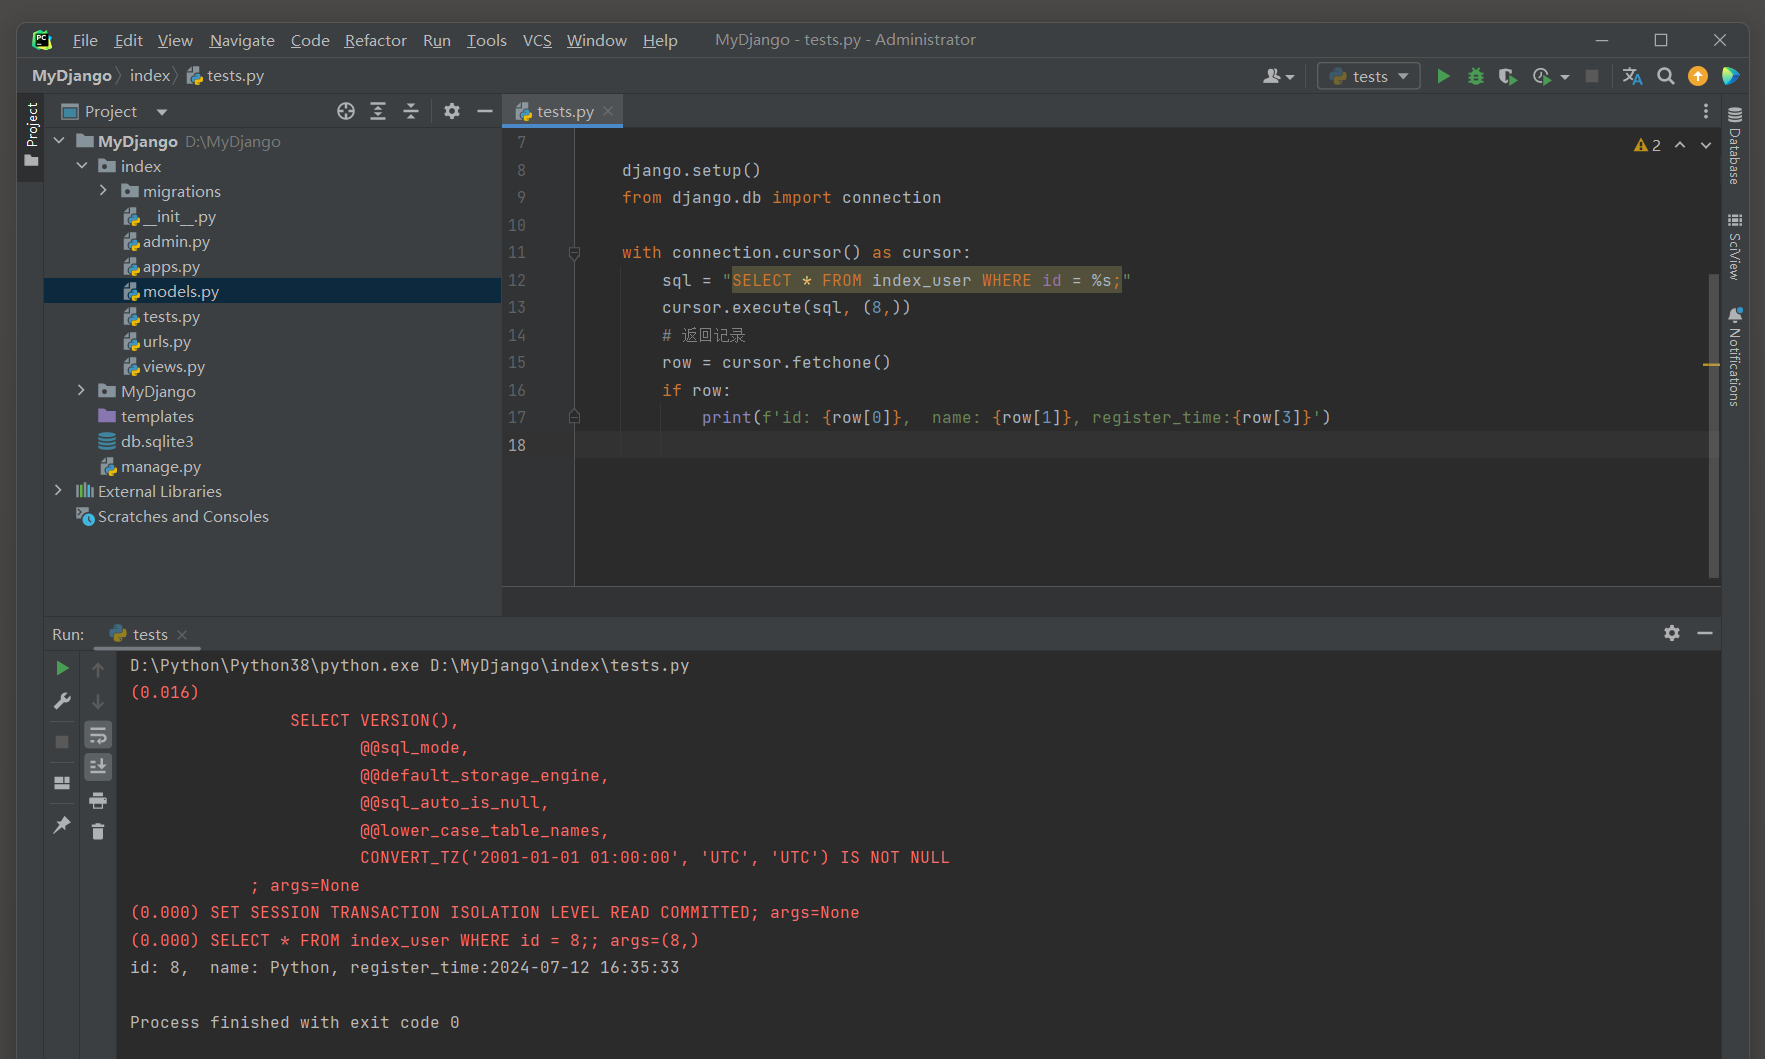Go to next highlighted warning arrow

[x=1706, y=145]
